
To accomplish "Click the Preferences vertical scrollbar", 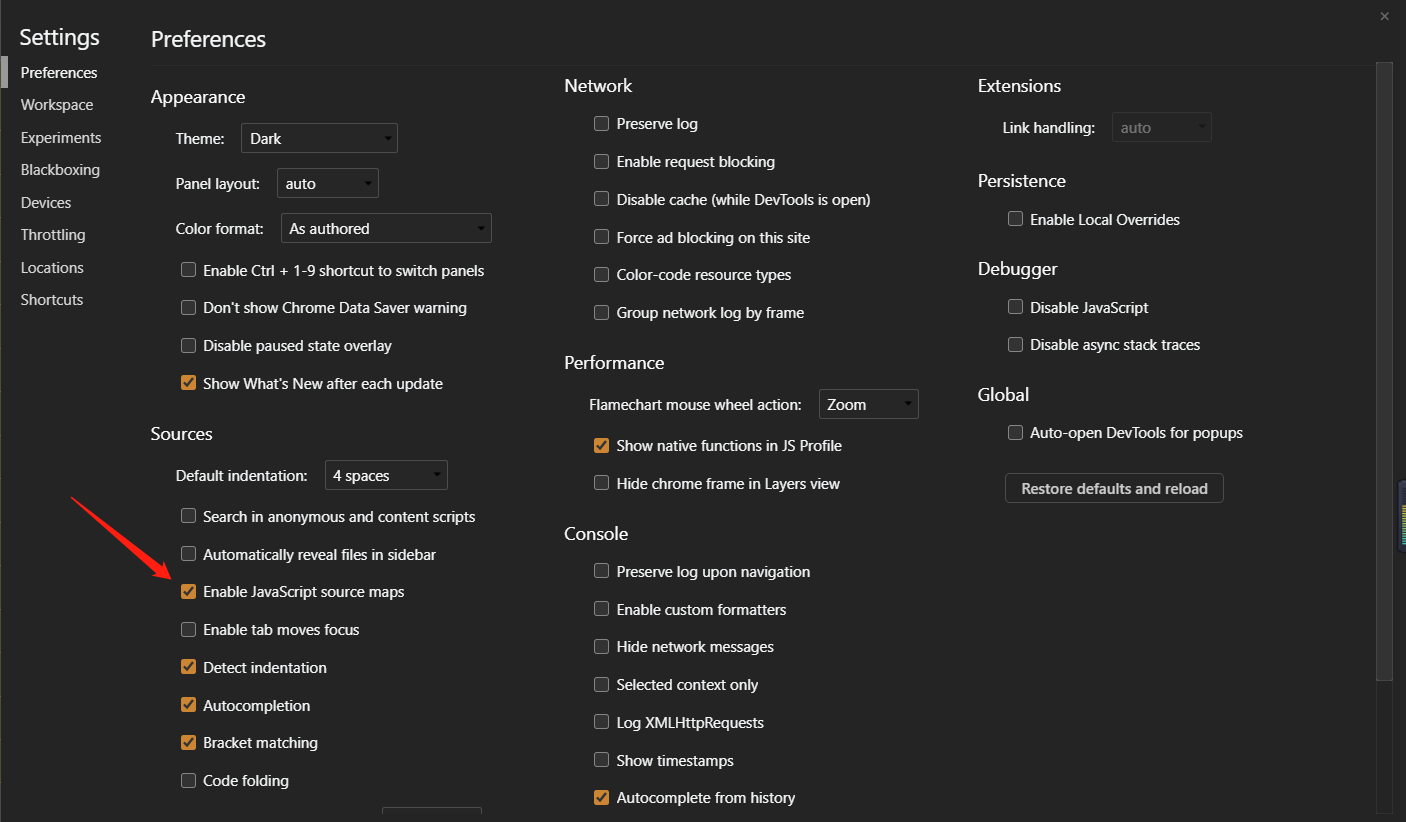I will point(1384,372).
